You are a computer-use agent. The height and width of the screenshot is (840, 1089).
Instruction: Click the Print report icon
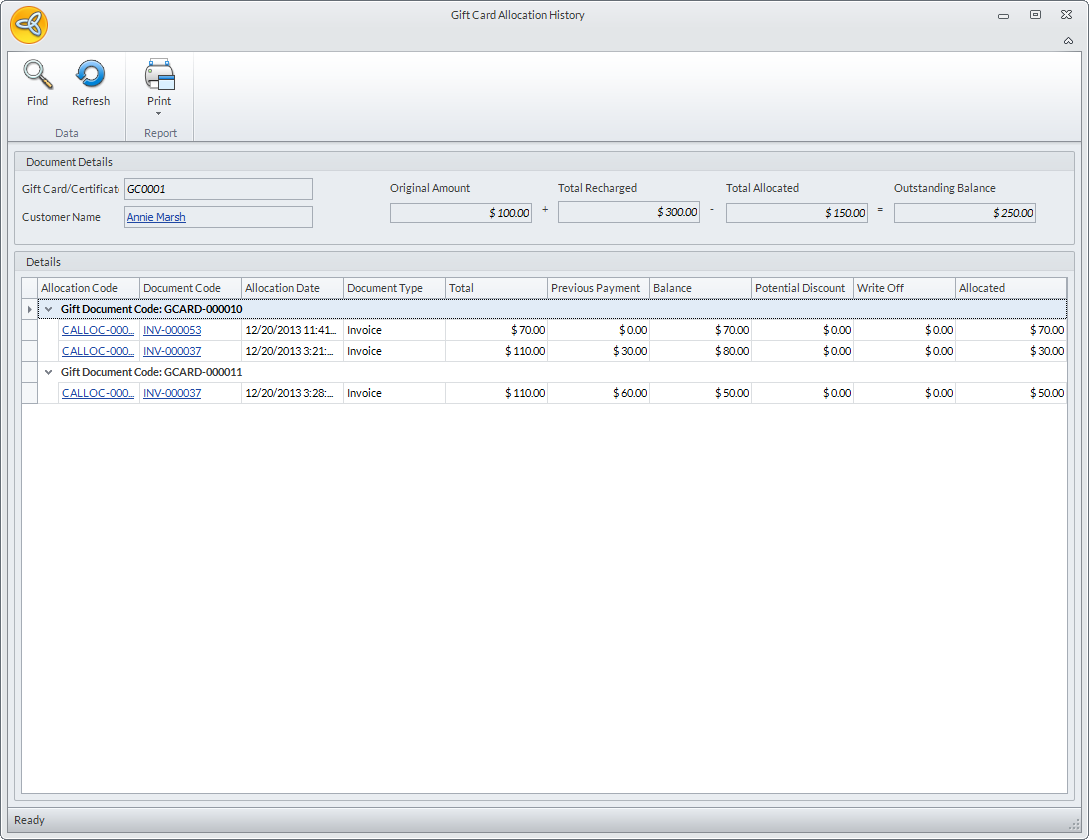click(x=159, y=75)
